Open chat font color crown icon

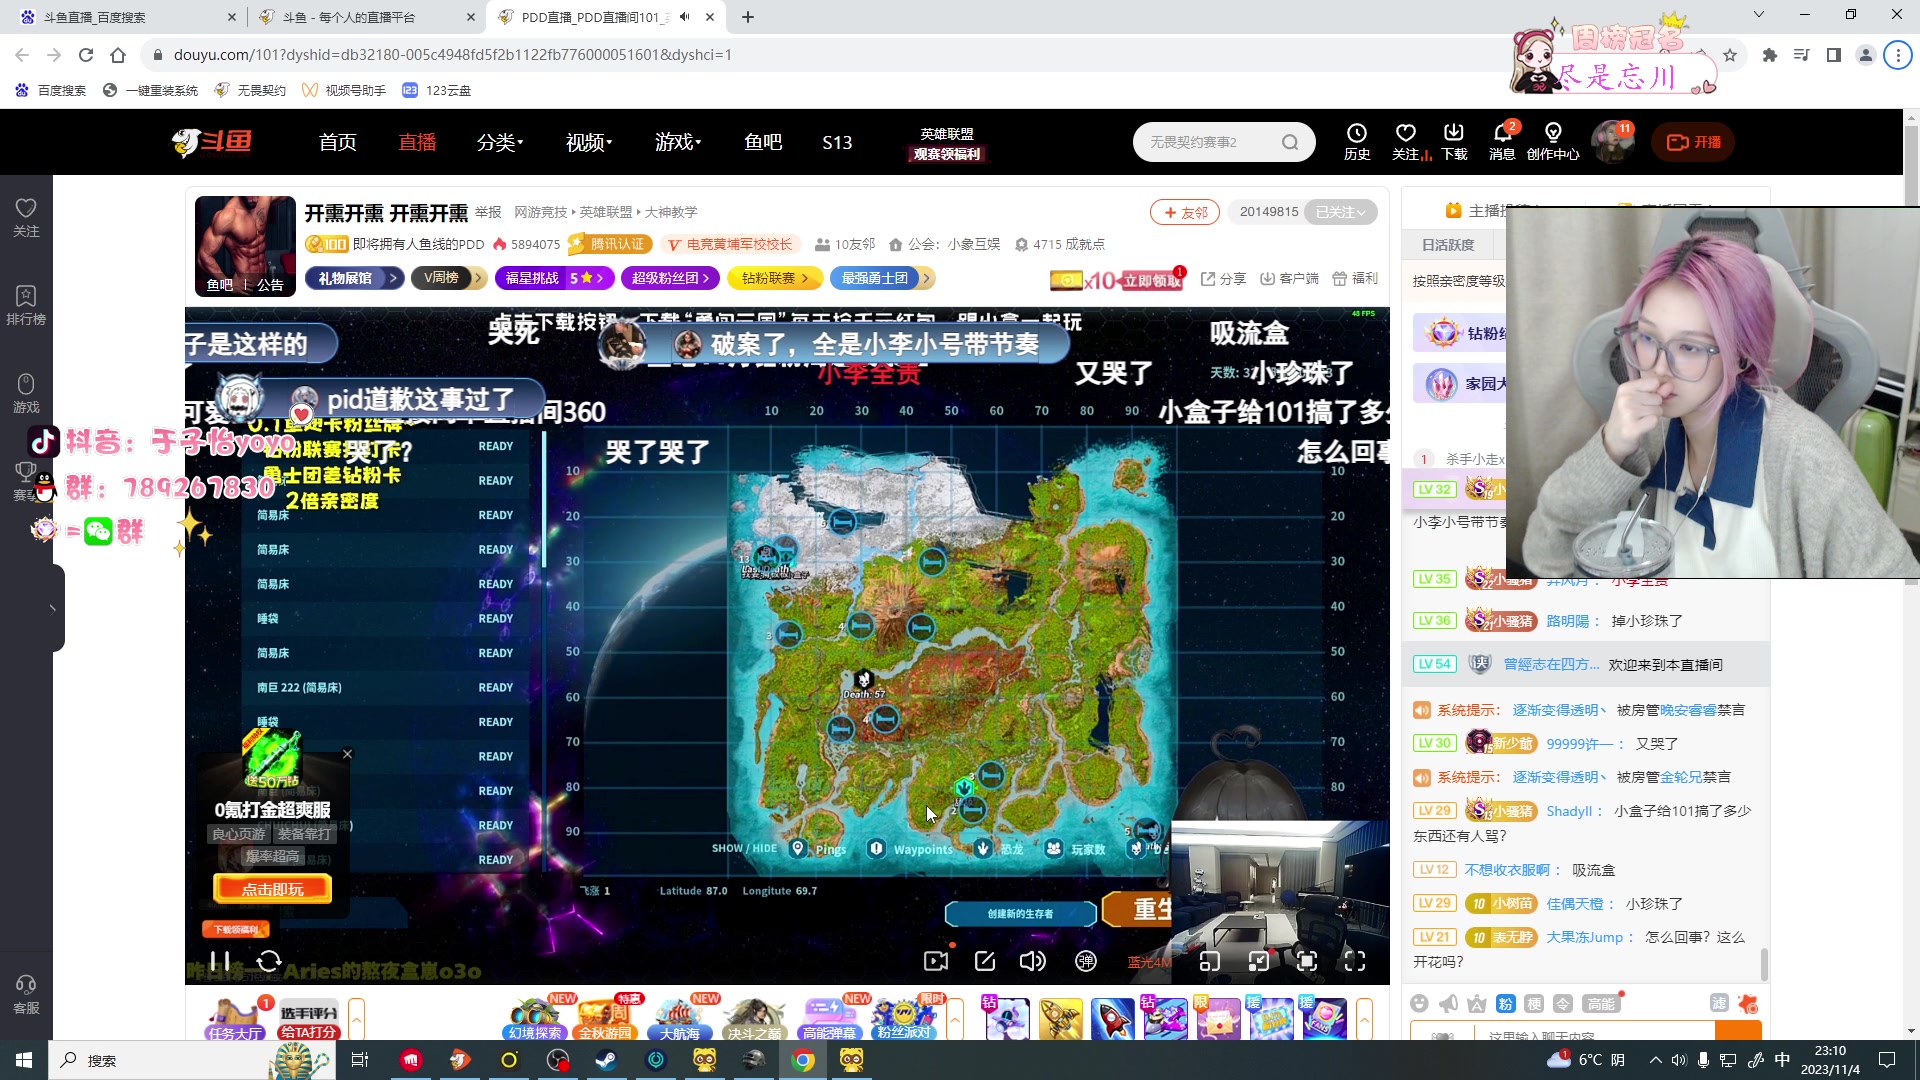(x=1477, y=1003)
